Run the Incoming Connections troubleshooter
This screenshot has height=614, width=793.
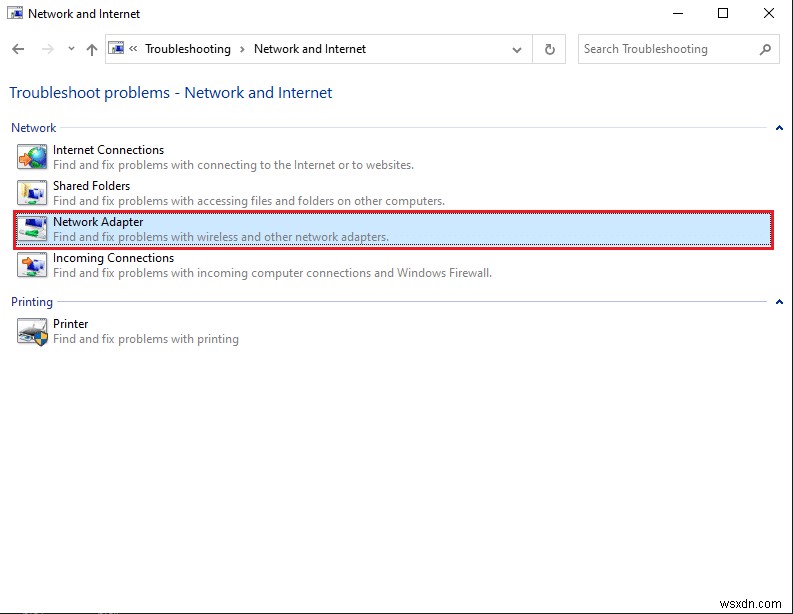[x=113, y=258]
